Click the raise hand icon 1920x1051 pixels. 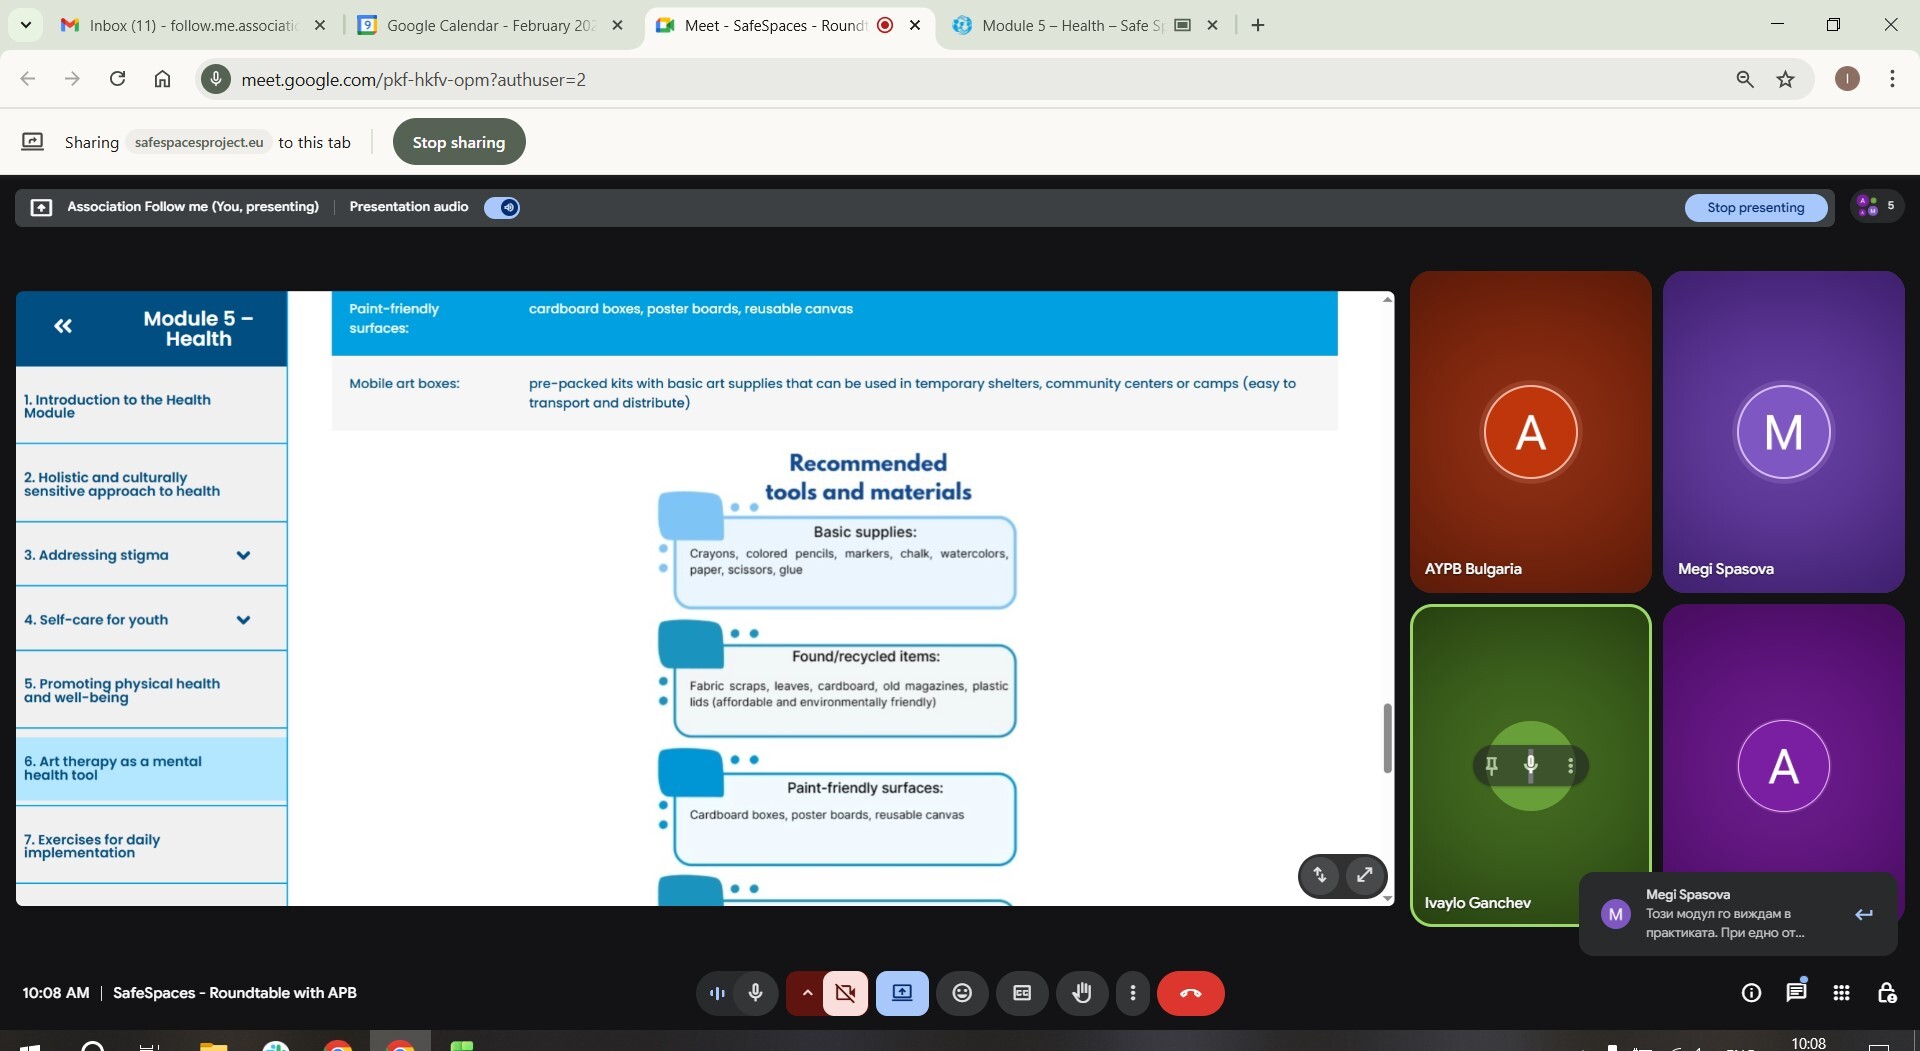(x=1082, y=993)
